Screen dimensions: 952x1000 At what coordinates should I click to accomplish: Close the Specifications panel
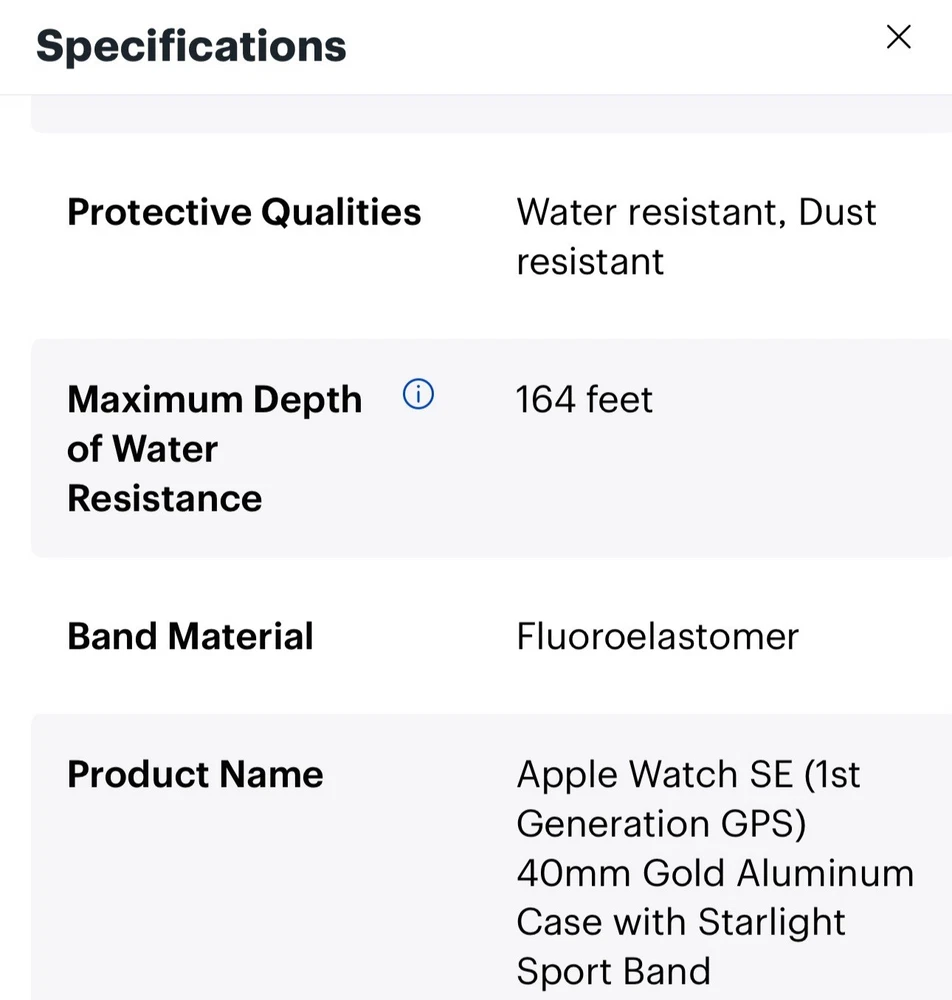tap(898, 38)
